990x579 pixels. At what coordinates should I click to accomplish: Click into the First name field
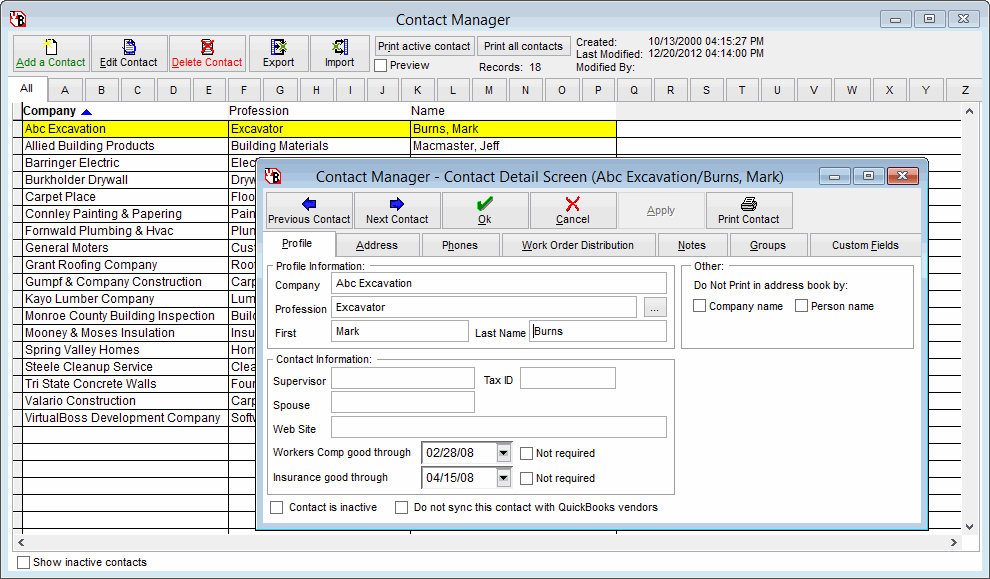pos(400,331)
